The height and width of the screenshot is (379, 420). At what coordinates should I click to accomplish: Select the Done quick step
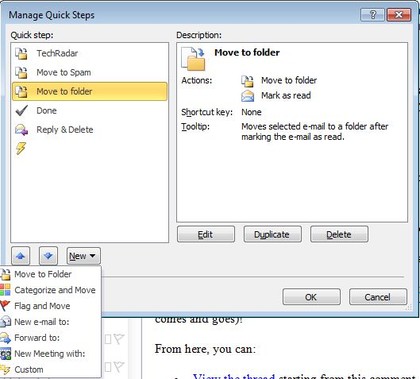click(89, 111)
